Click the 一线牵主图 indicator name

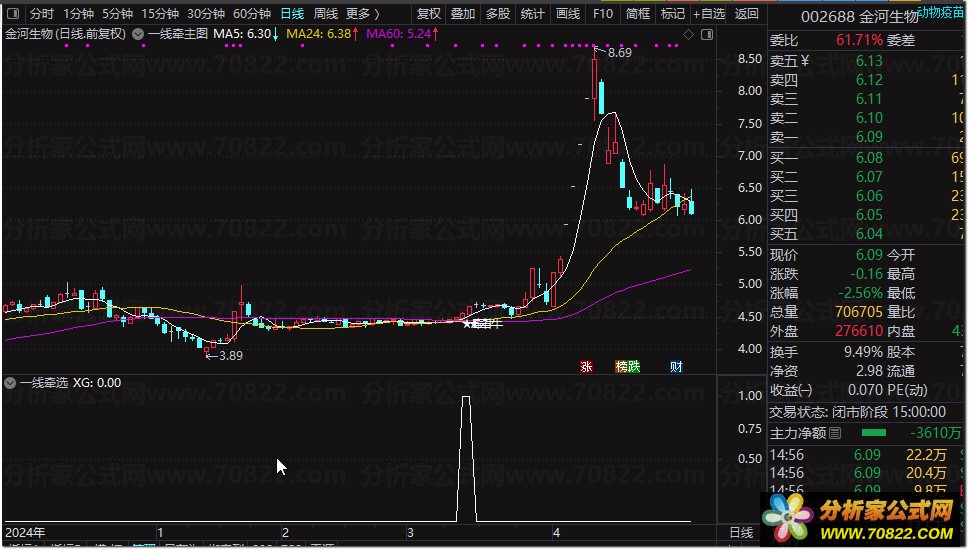click(178, 34)
